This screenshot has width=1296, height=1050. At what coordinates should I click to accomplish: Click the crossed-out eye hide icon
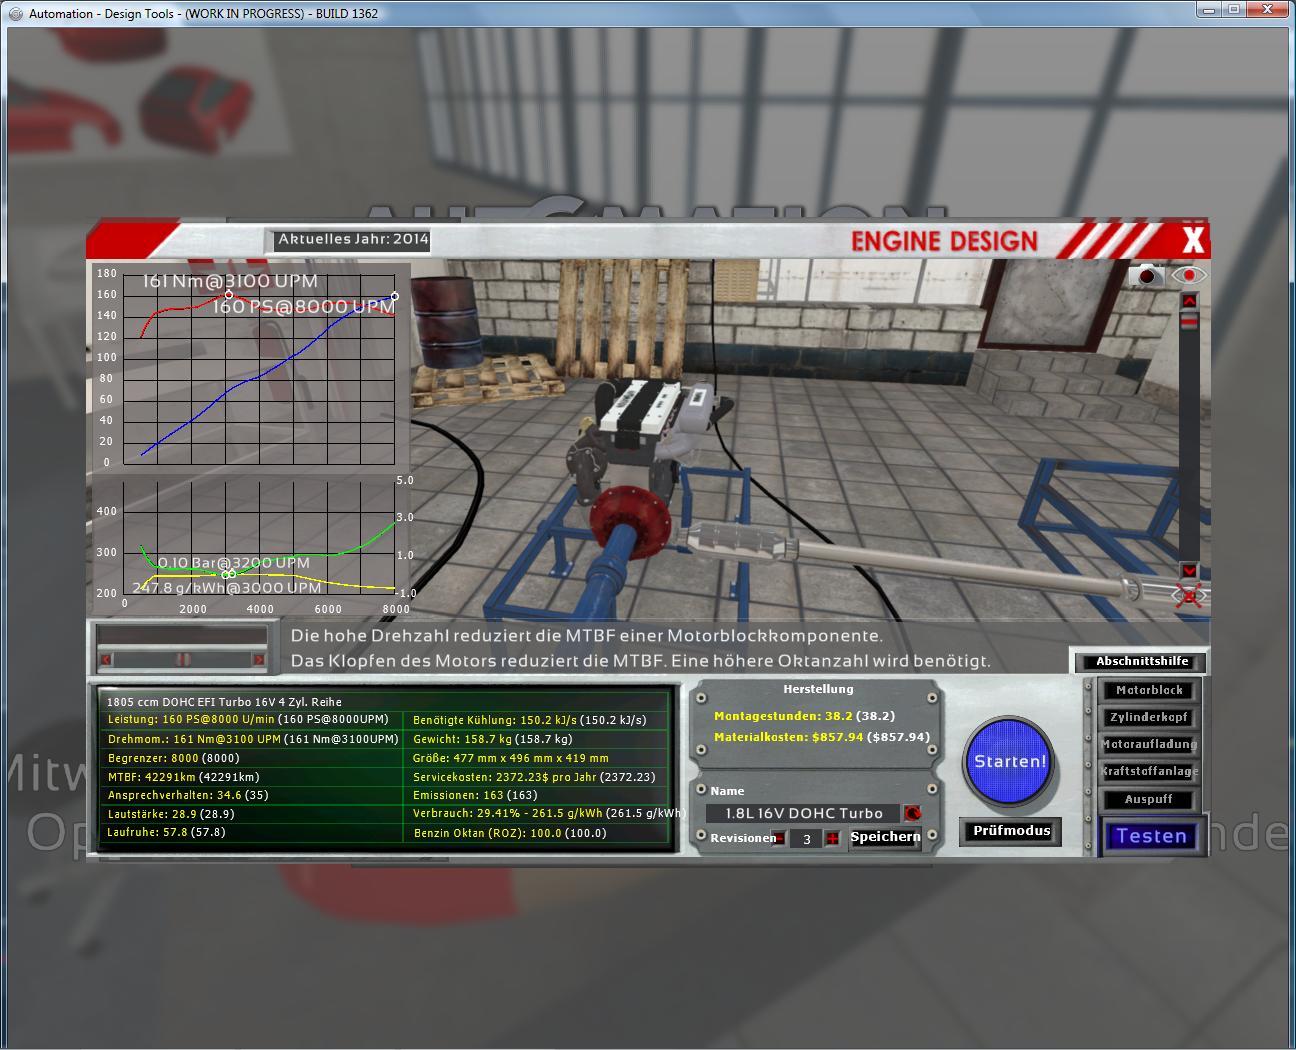pos(1189,596)
